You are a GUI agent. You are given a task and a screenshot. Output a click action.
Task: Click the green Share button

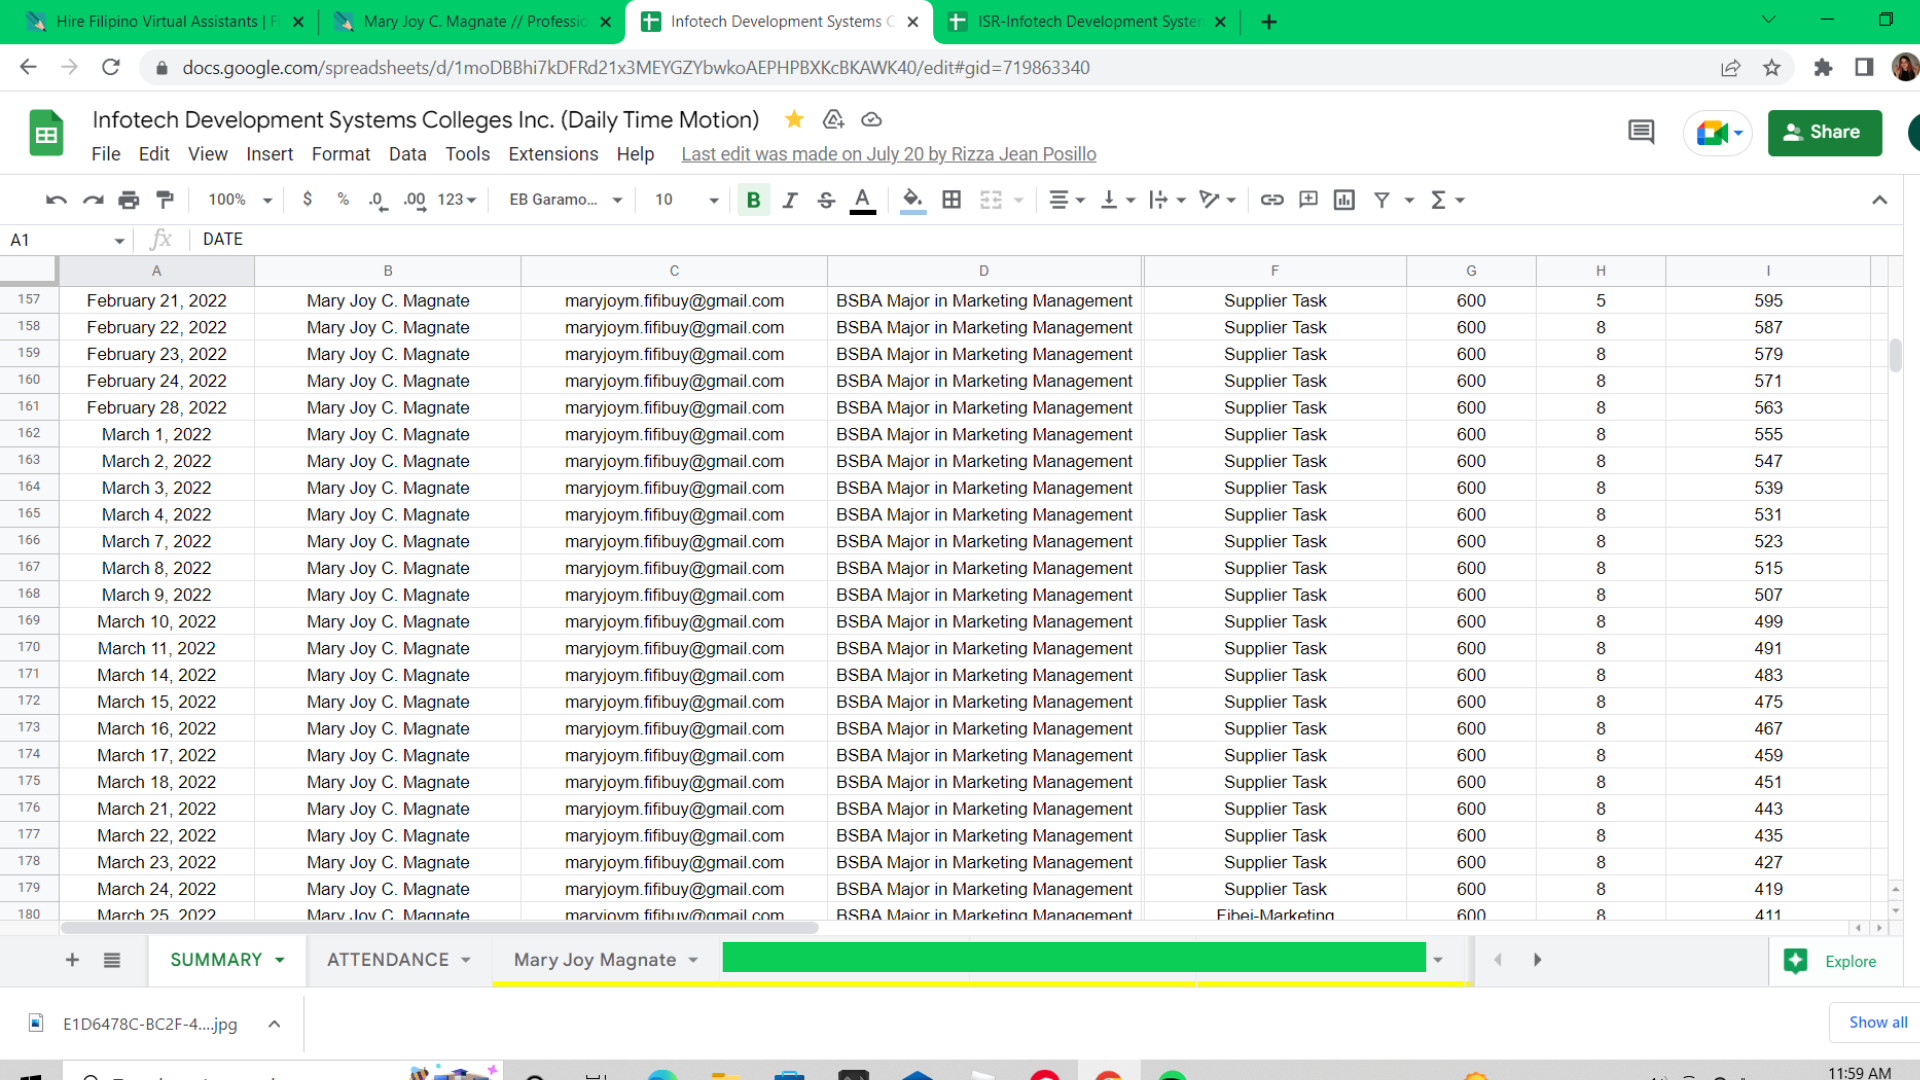(1824, 132)
